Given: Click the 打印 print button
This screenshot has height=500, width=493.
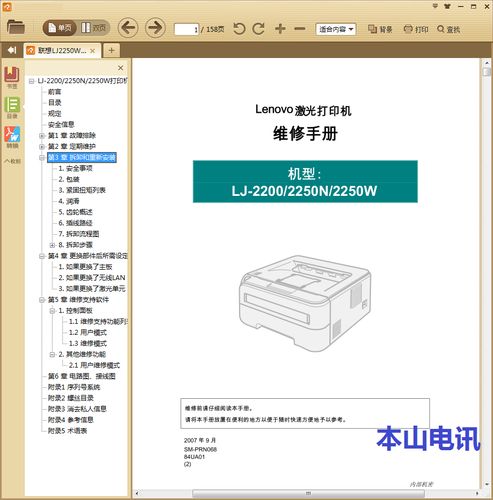Looking at the screenshot, I should (416, 29).
